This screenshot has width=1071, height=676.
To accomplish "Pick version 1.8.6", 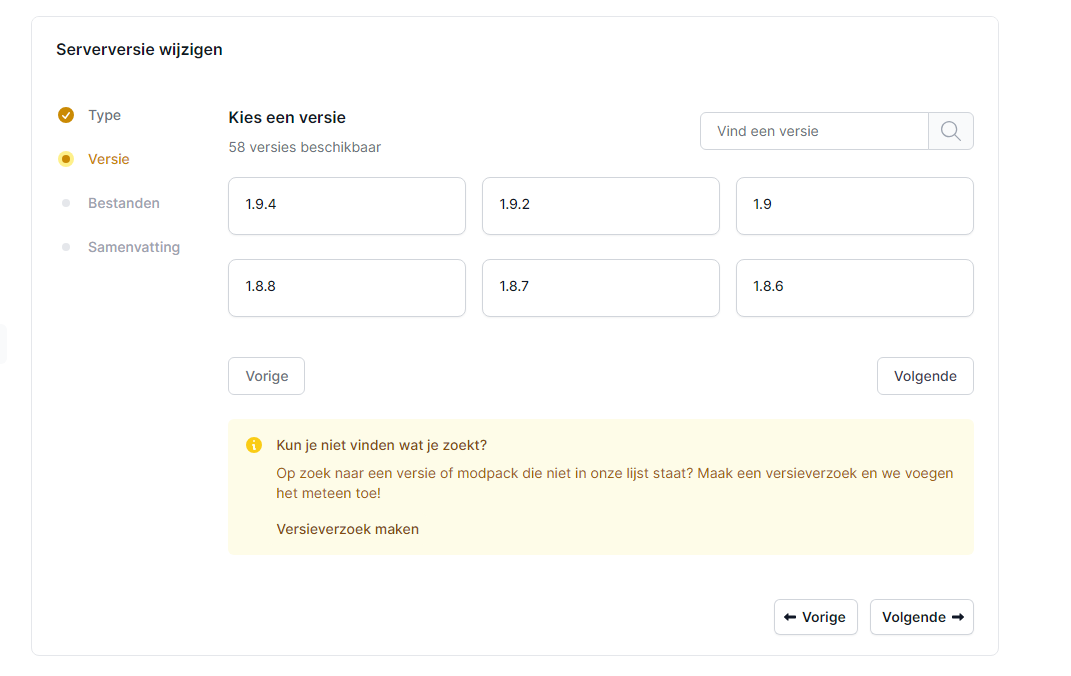I will 854,288.
